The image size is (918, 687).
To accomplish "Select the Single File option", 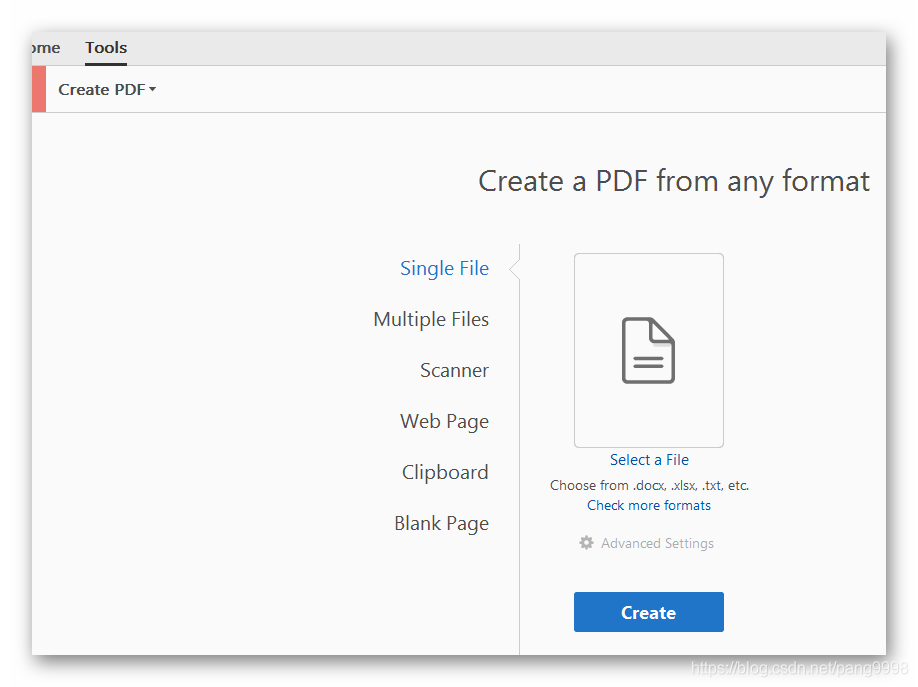I will point(444,268).
